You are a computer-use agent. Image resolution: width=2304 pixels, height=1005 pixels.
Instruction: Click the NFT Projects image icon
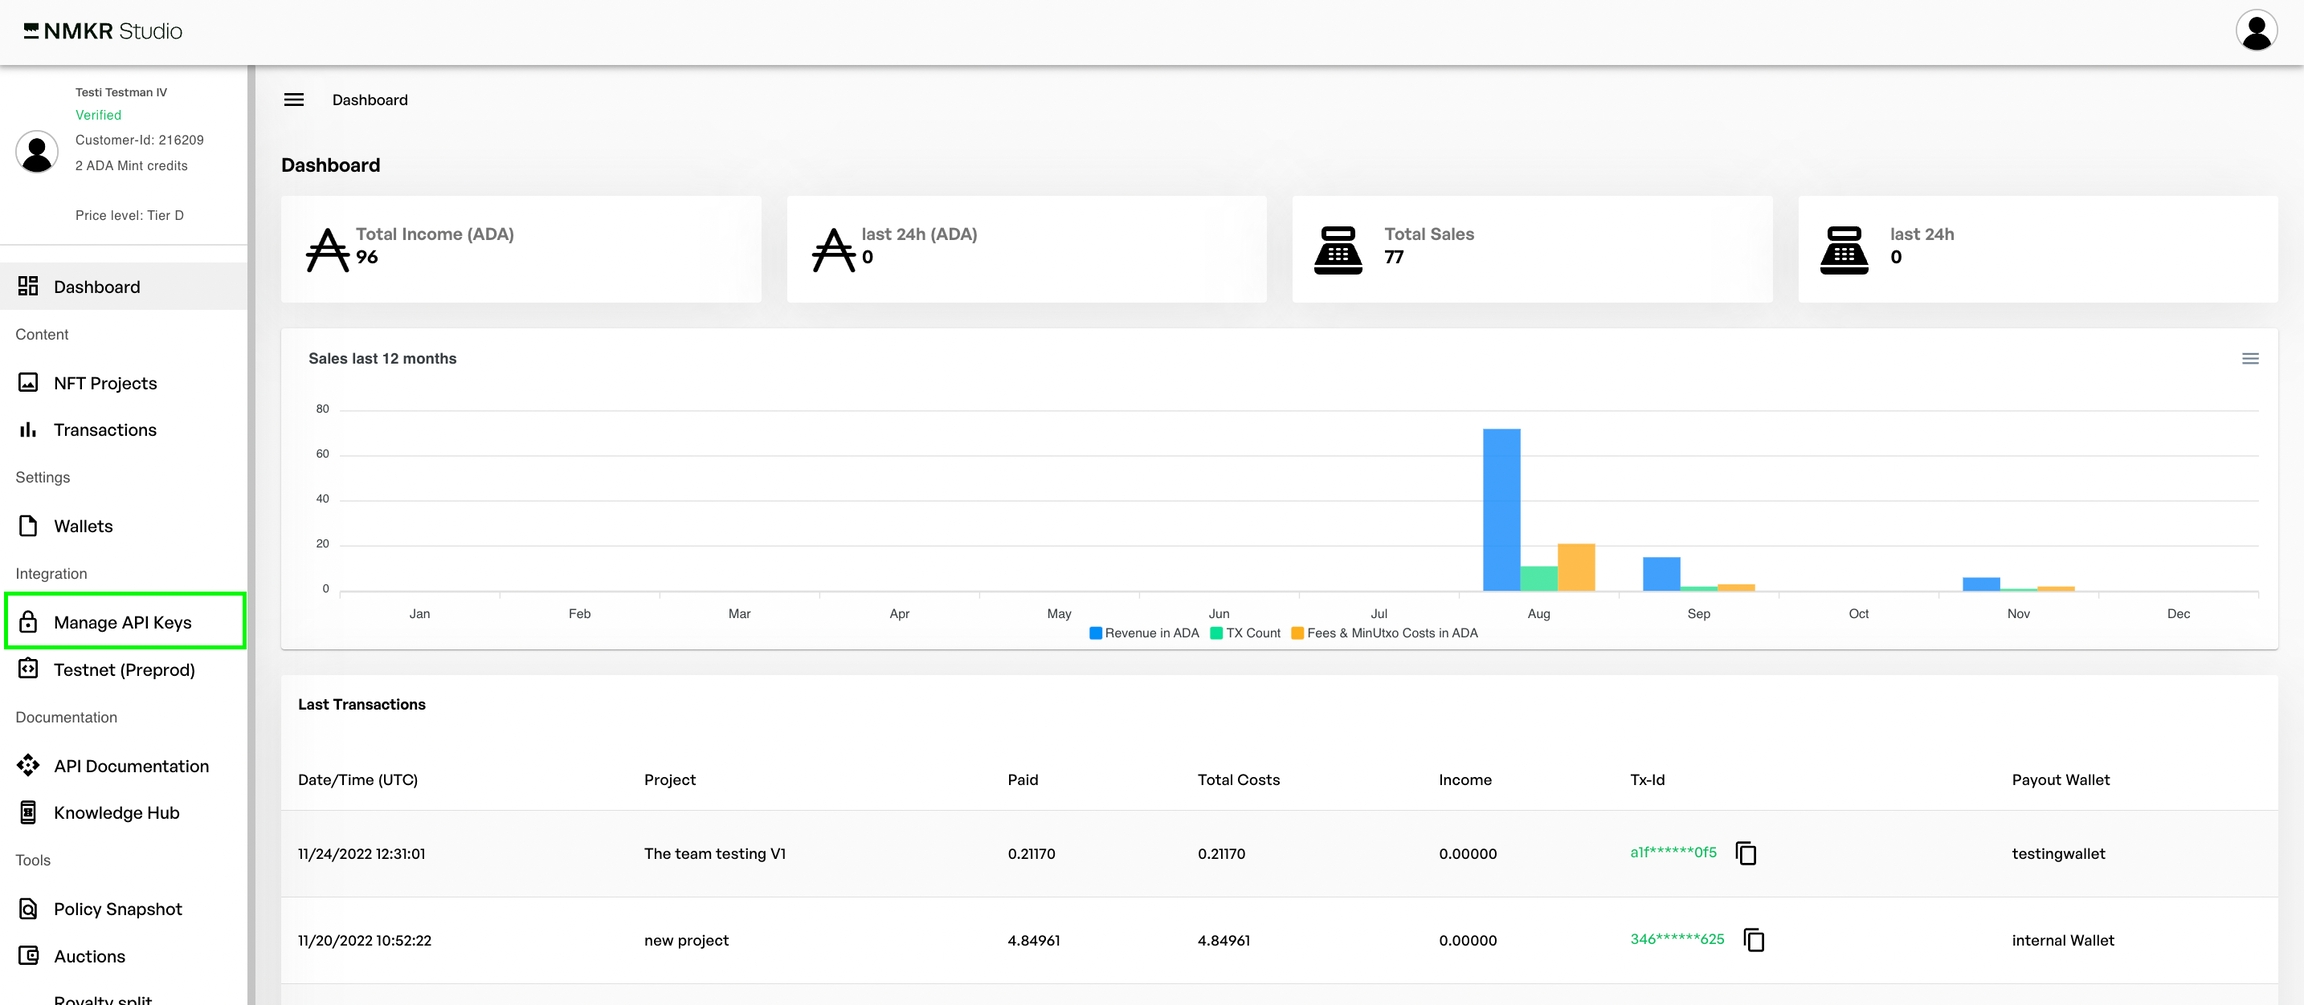click(28, 383)
